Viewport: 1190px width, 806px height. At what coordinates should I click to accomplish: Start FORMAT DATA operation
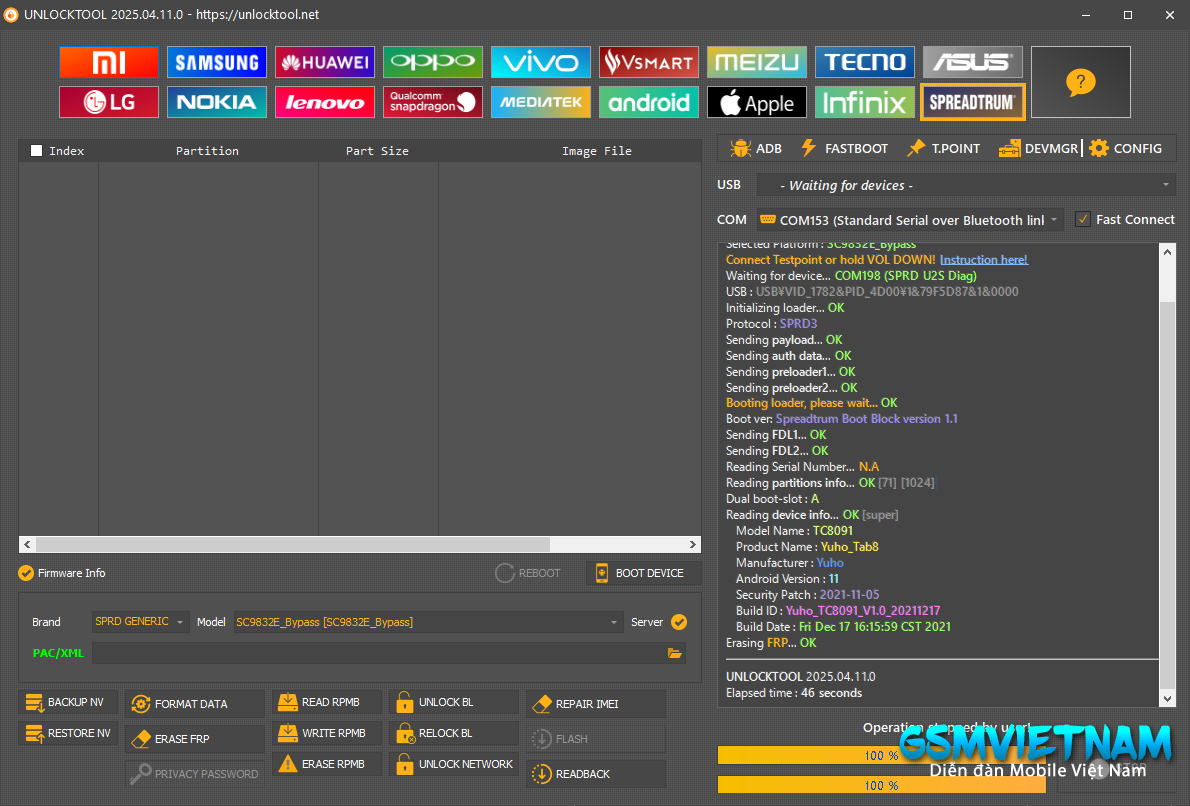pos(195,704)
